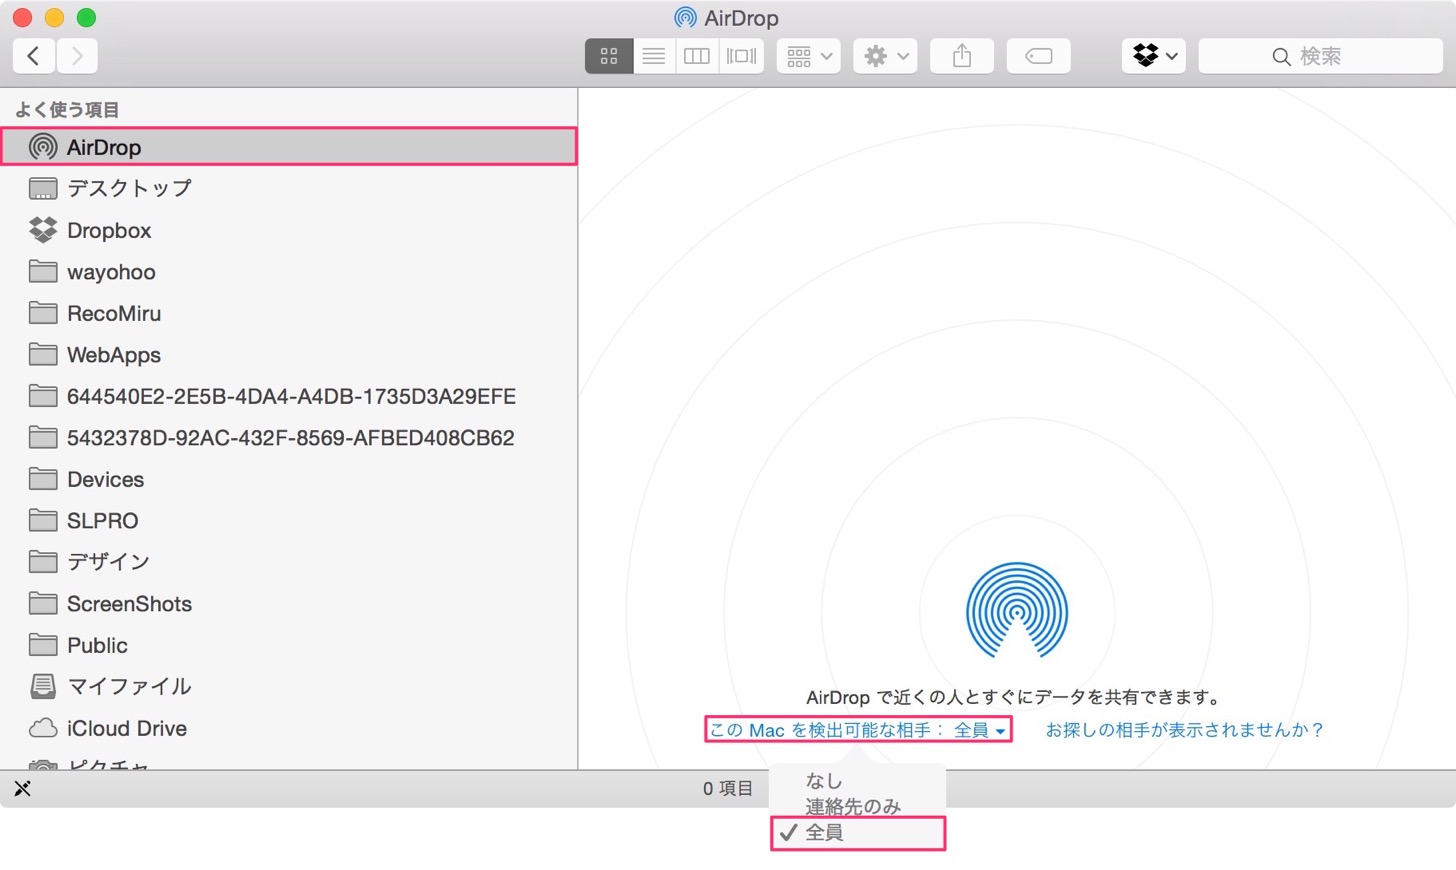Image resolution: width=1456 pixels, height=870 pixels.
Task: Open the SLPRO folder in sidebar
Action: (289, 521)
